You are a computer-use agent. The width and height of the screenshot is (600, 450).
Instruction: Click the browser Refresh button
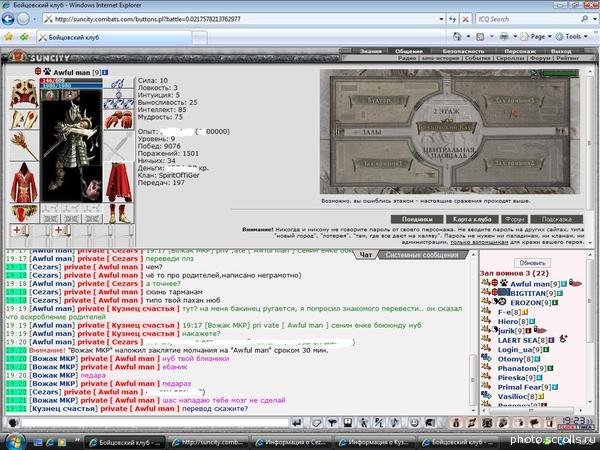452,19
